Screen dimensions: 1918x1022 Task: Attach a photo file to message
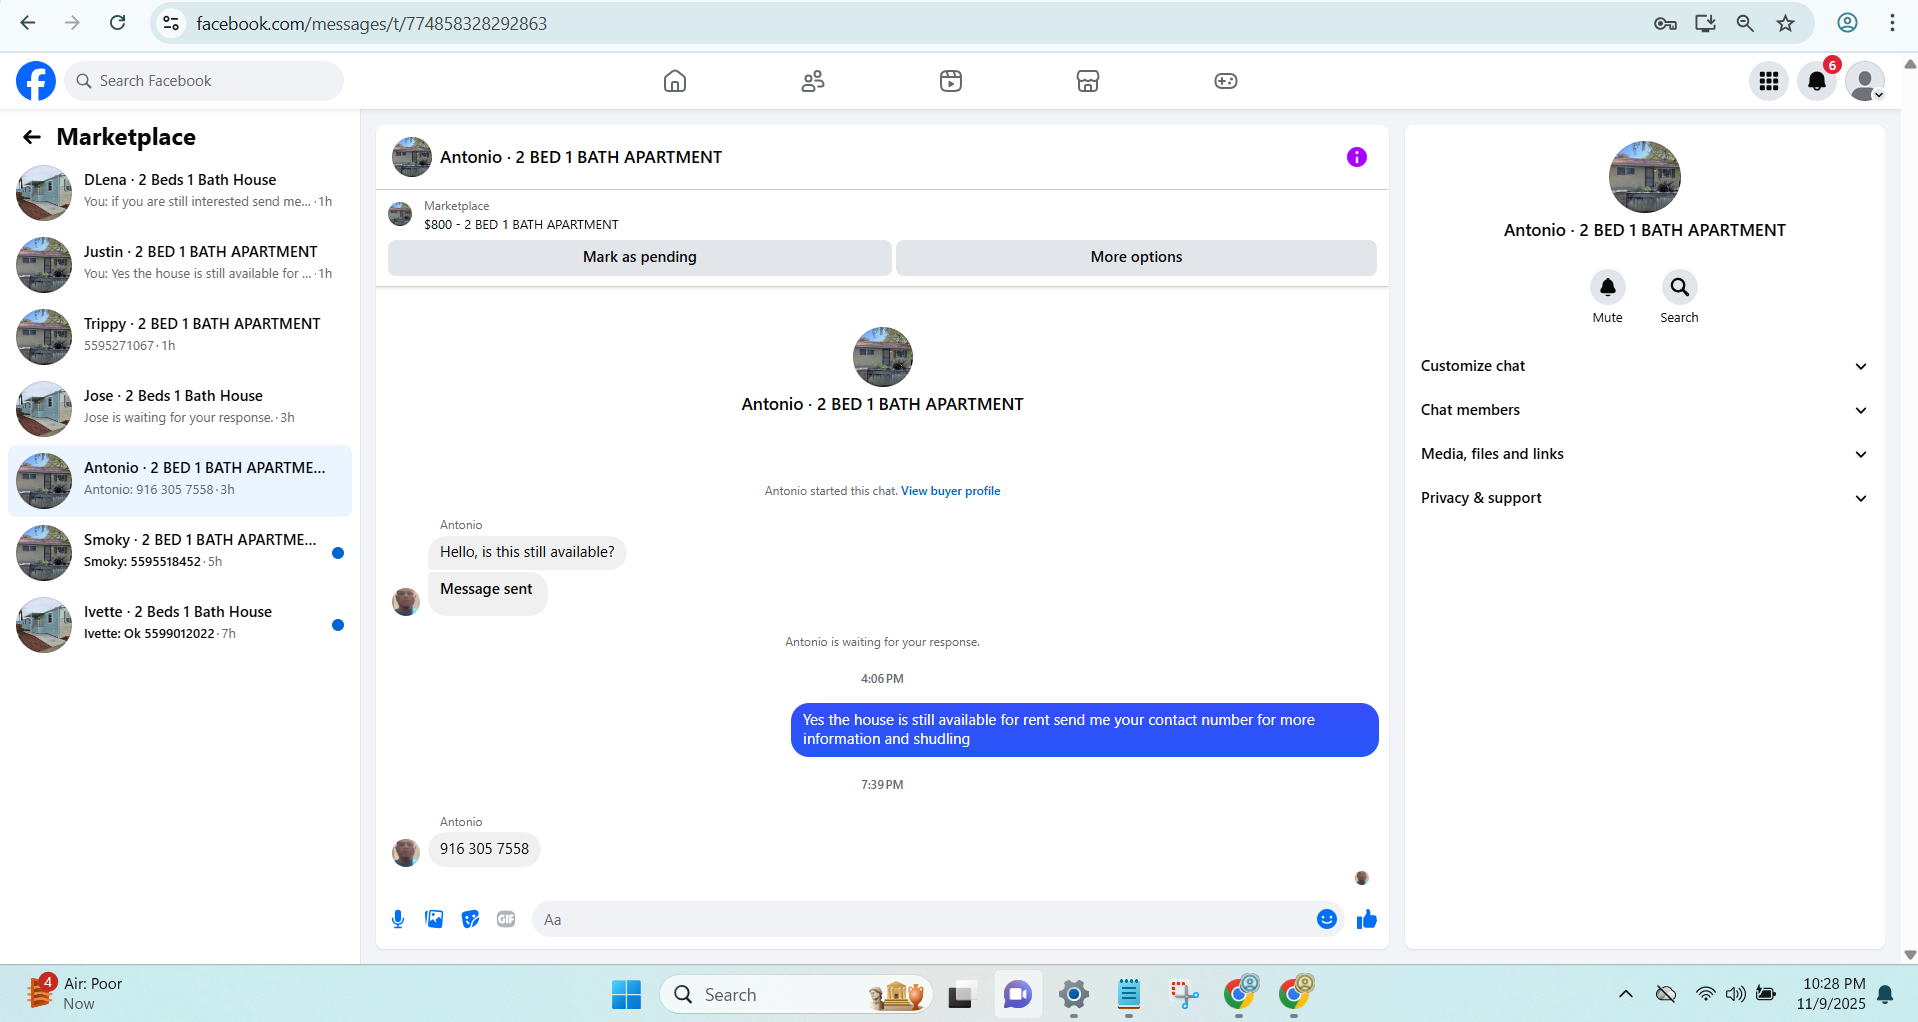(434, 919)
